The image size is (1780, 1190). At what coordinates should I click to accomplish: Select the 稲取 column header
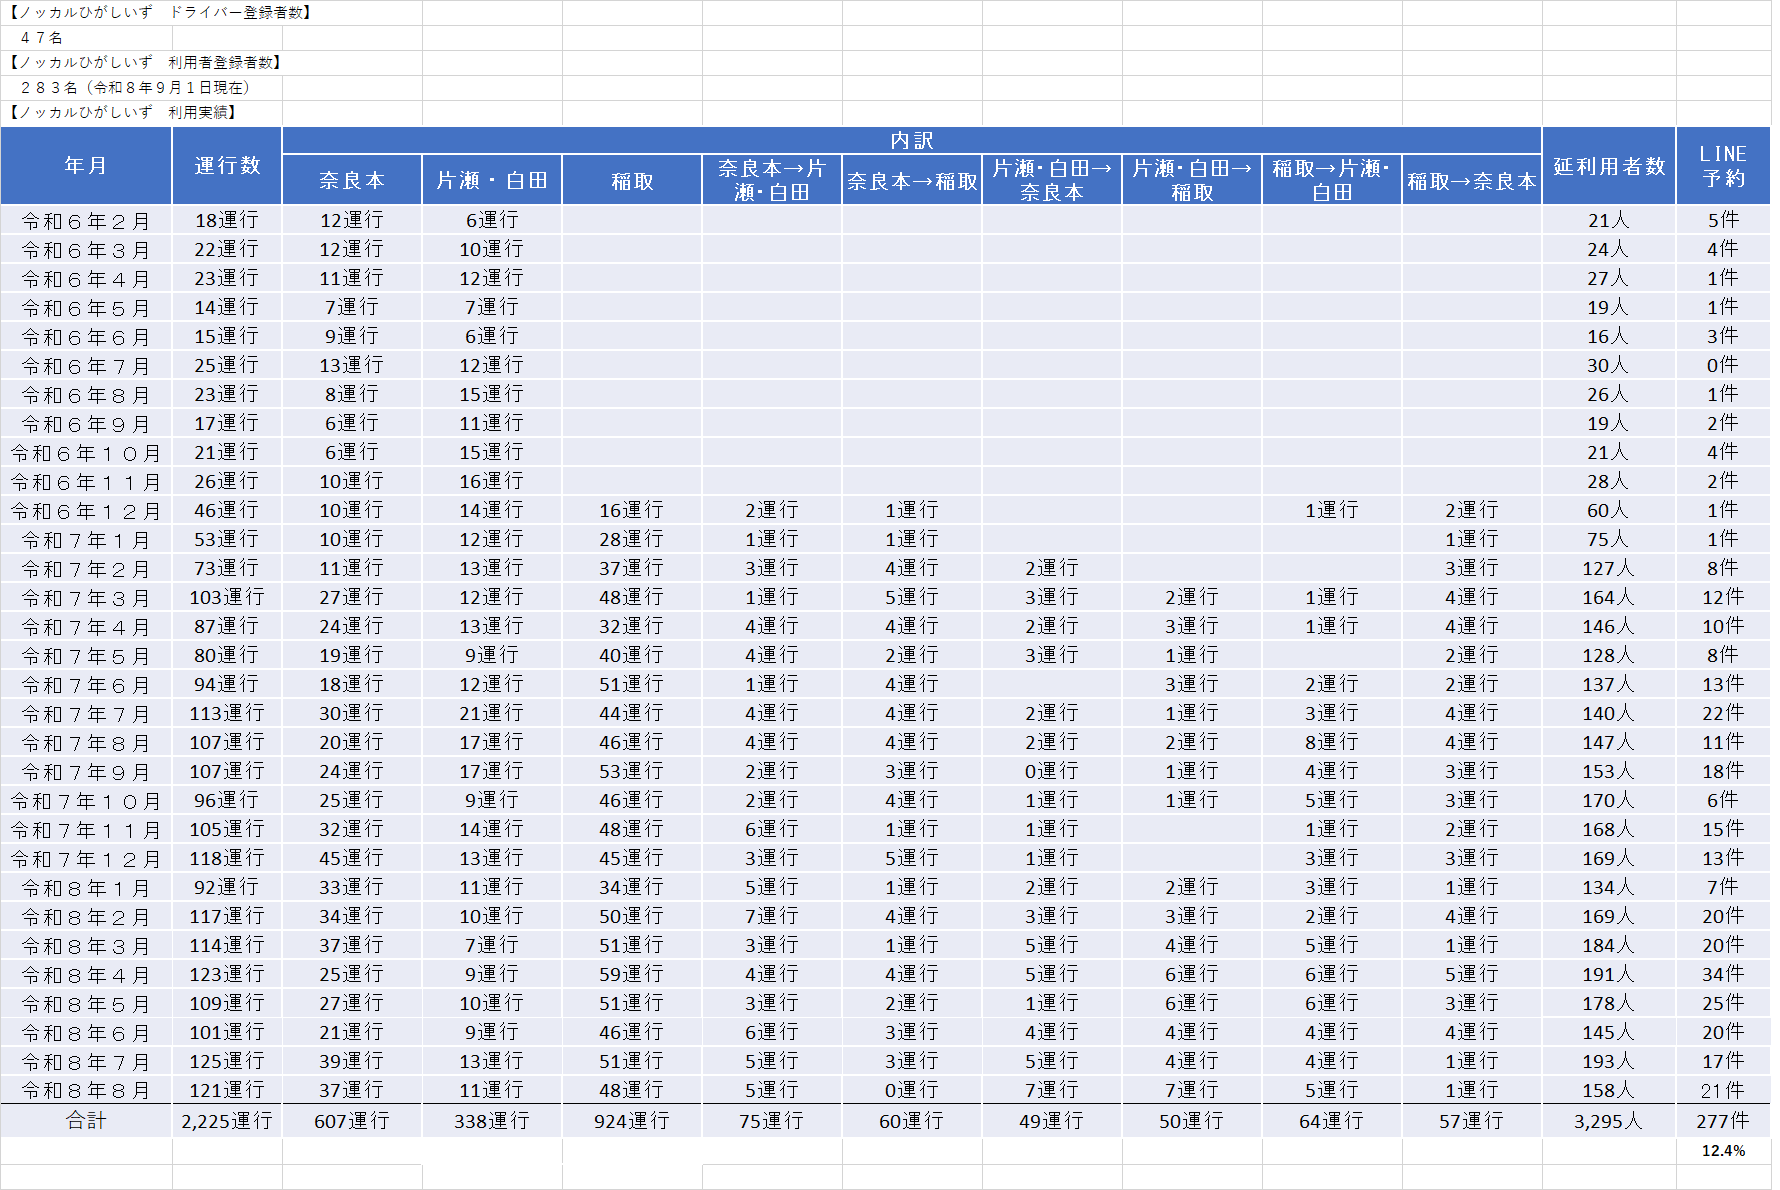click(x=632, y=180)
